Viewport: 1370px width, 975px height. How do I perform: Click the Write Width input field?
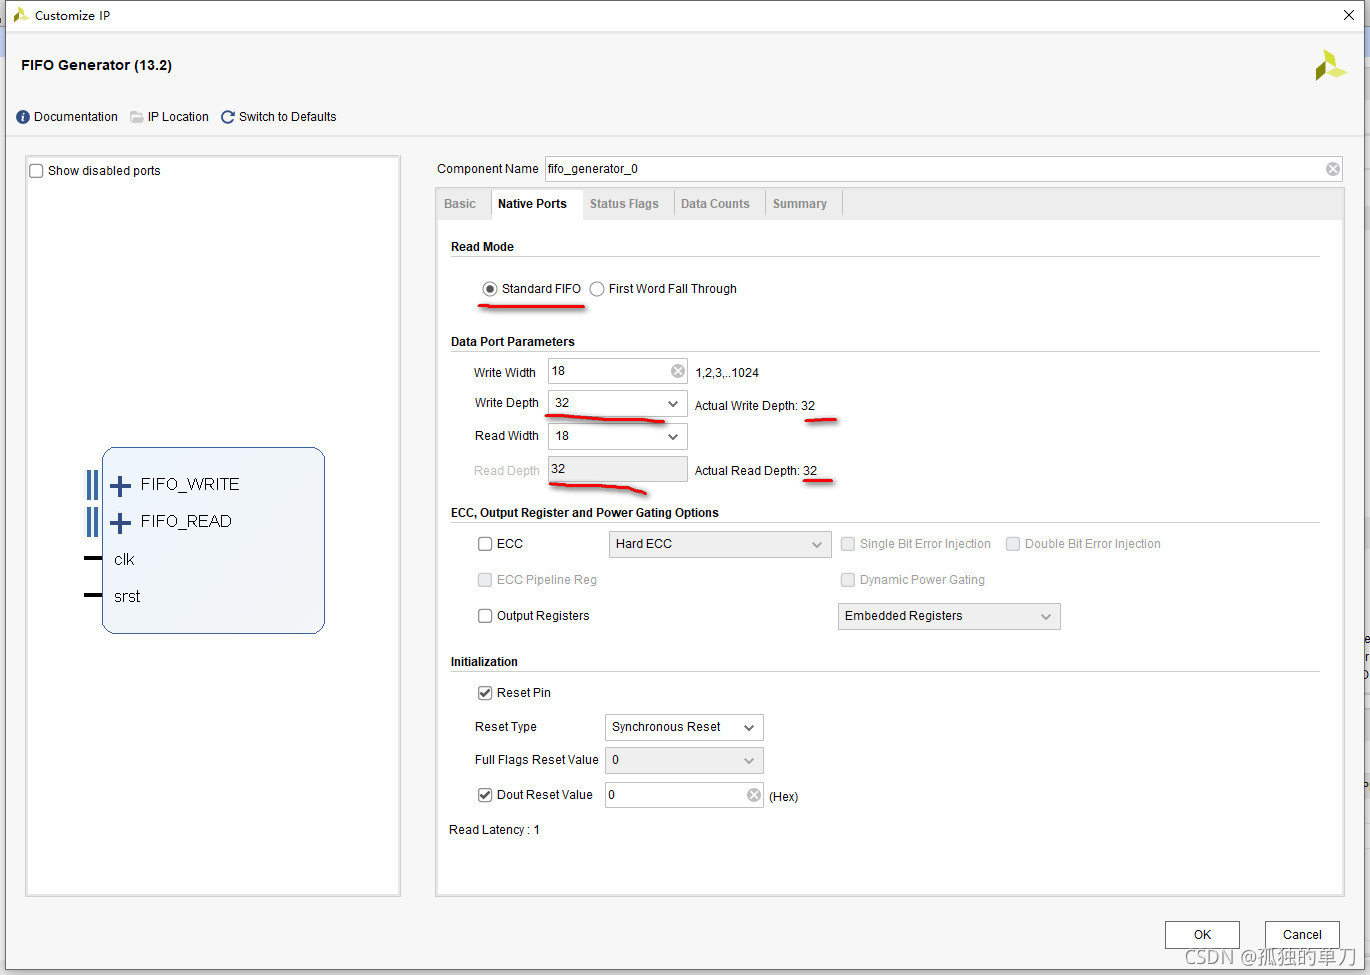[607, 372]
